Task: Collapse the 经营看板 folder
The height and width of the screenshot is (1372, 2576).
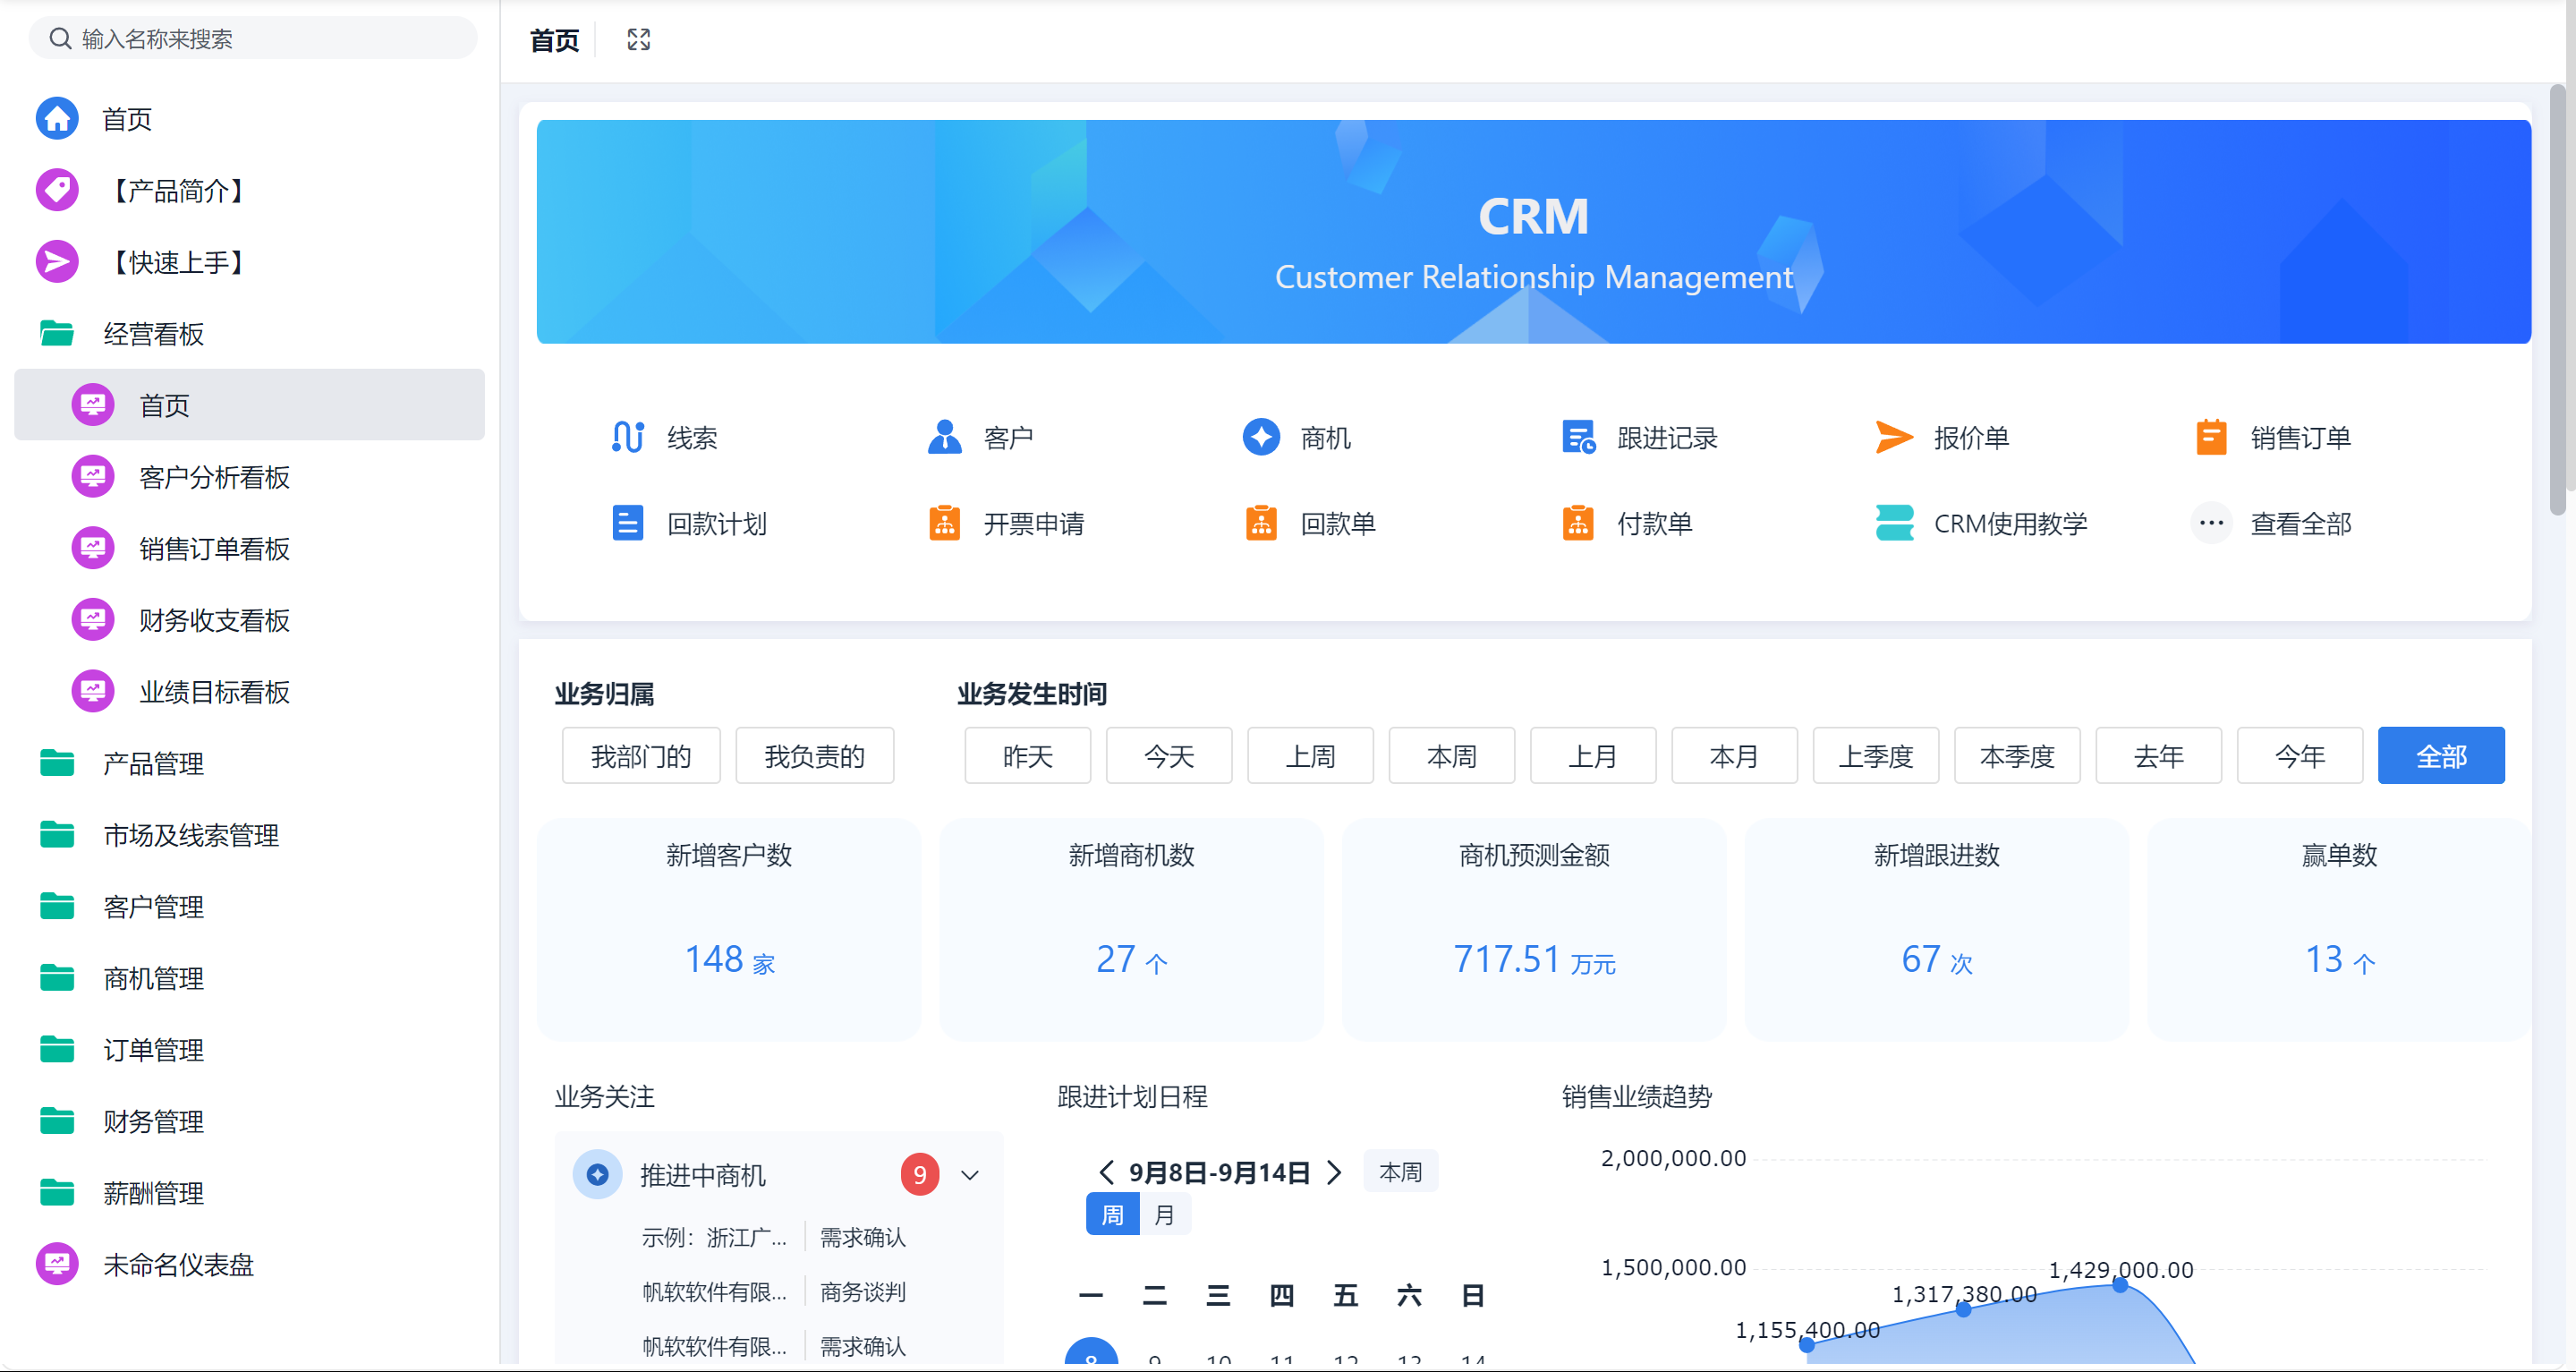Action: tap(153, 334)
